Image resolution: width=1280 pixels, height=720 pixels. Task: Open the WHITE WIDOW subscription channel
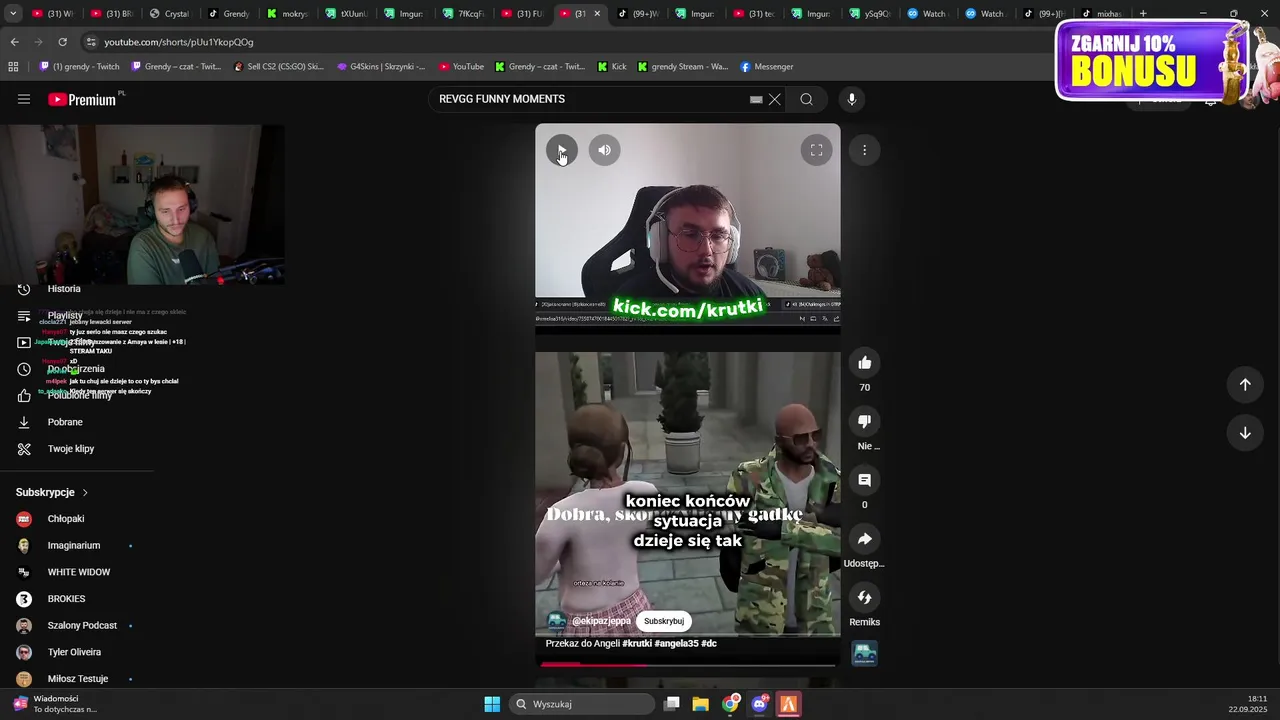(79, 572)
